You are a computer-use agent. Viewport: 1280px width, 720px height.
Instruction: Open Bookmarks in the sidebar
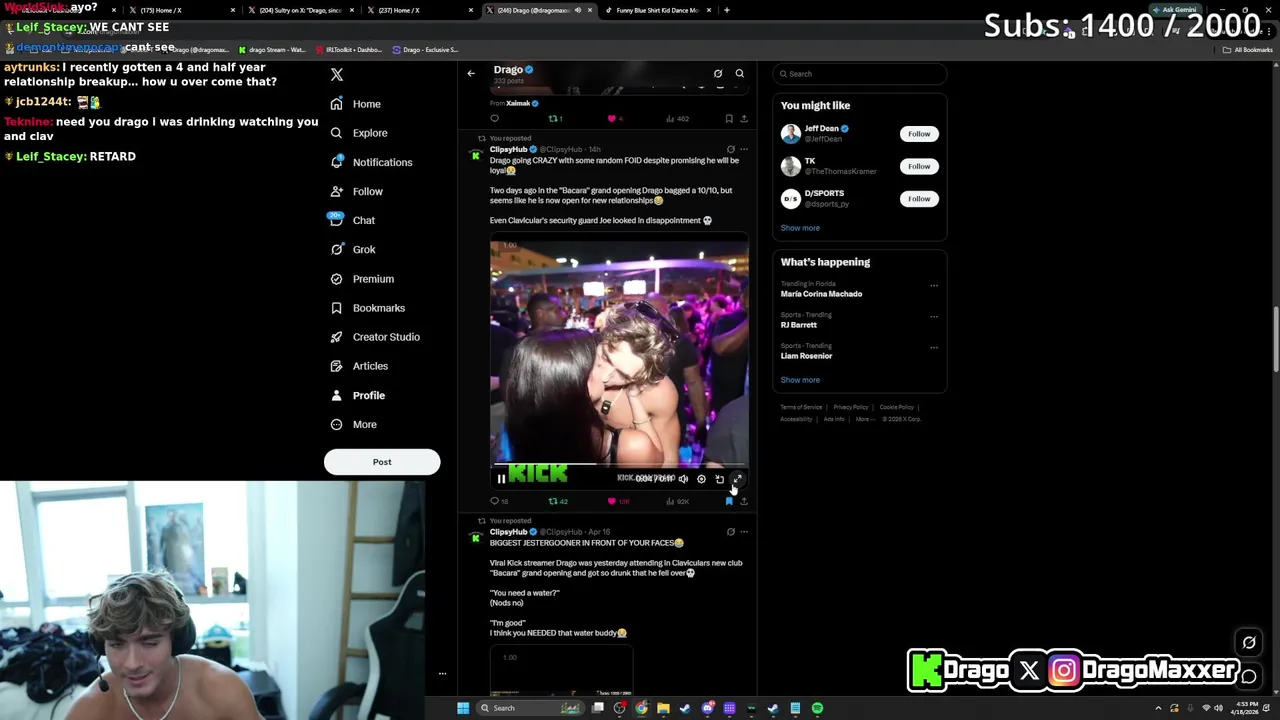367,308
